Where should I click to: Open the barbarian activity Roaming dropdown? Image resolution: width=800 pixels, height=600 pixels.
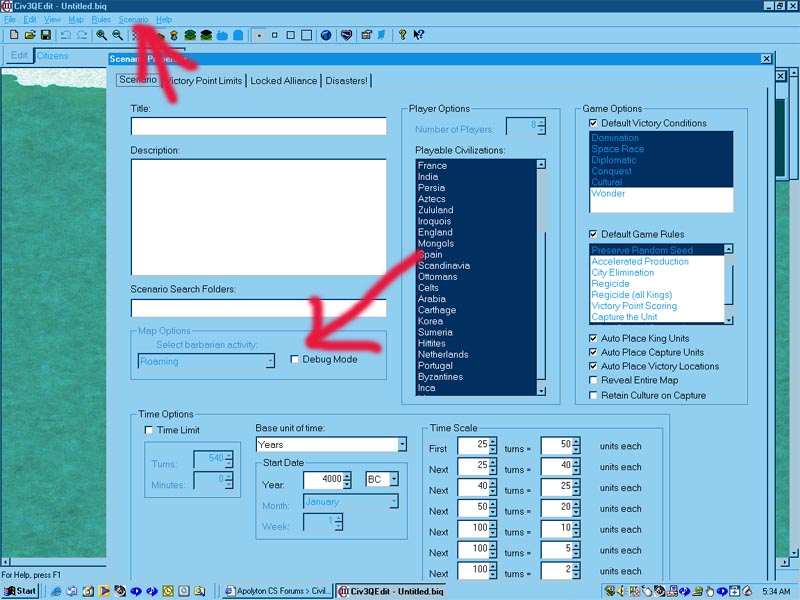tap(269, 362)
